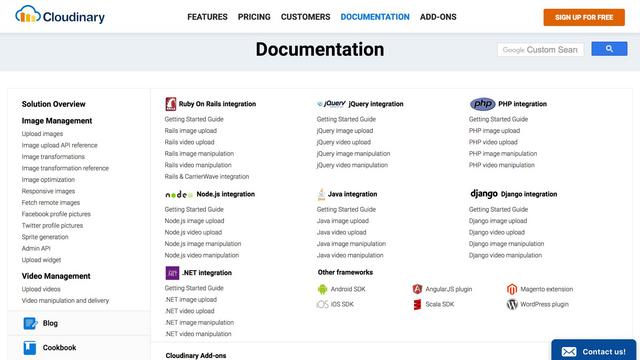Open the Responsive images link
The image size is (640, 360).
coord(48,191)
